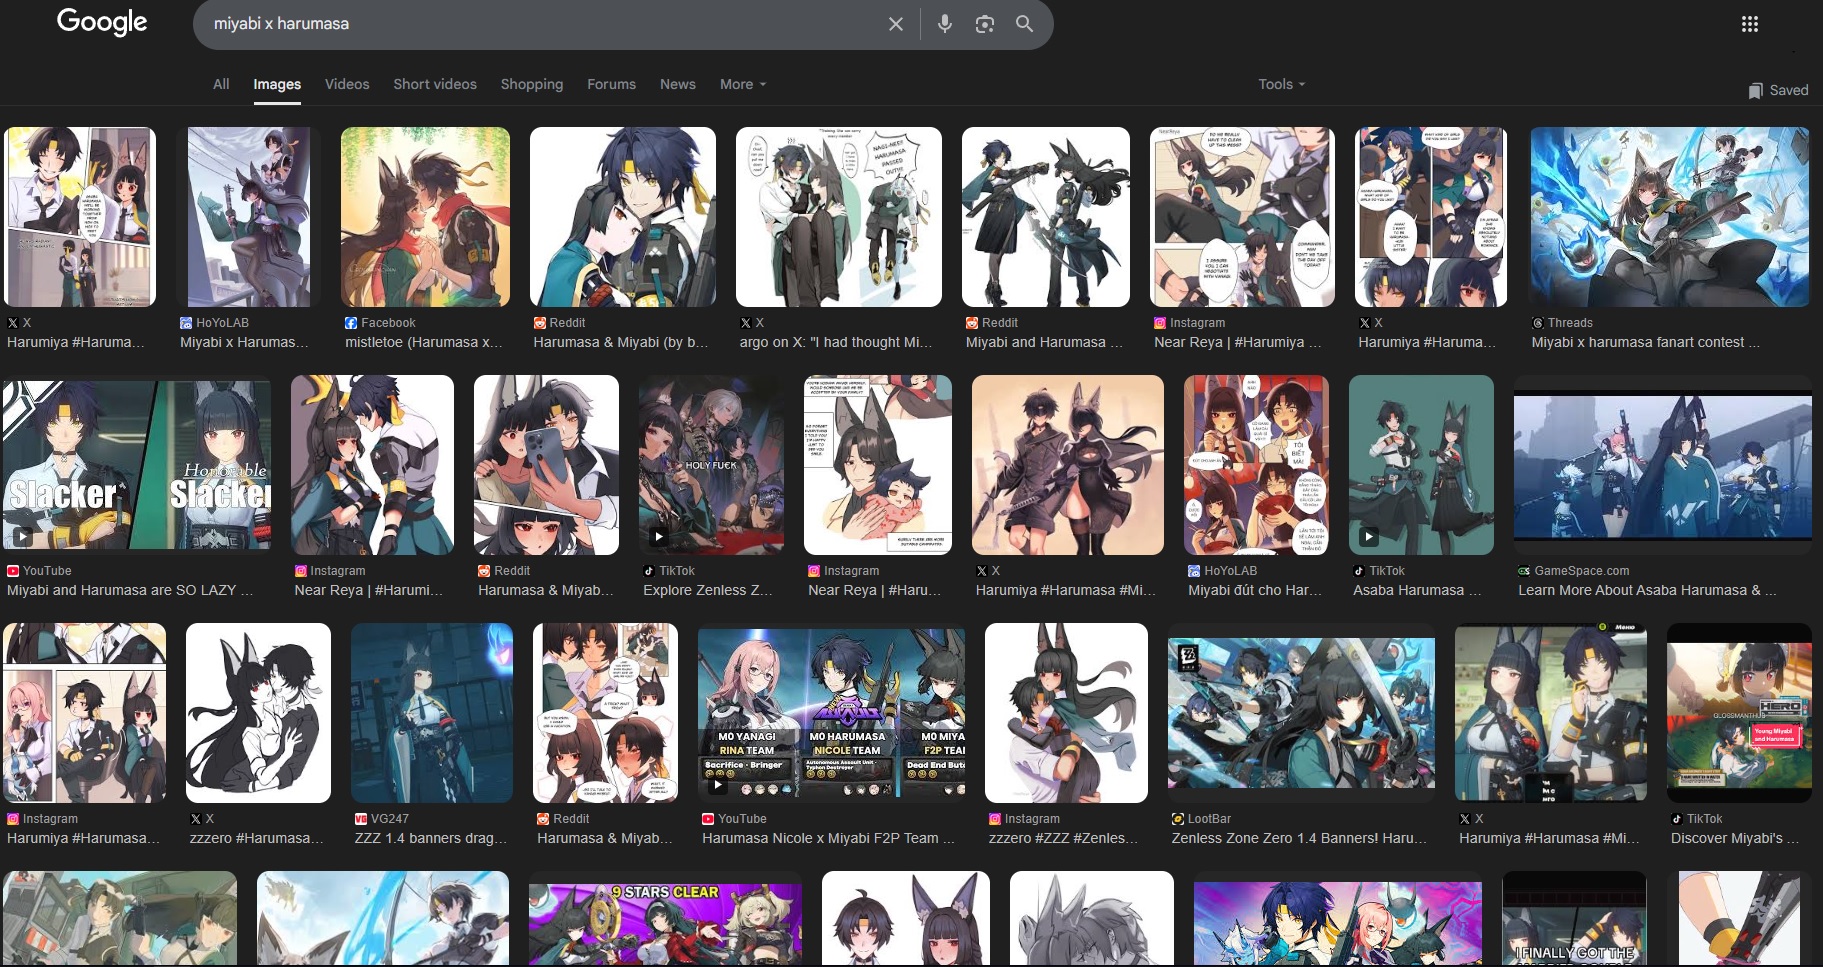Click Instagram icon beside zzzero #ZZZ #Zenless

click(x=995, y=819)
